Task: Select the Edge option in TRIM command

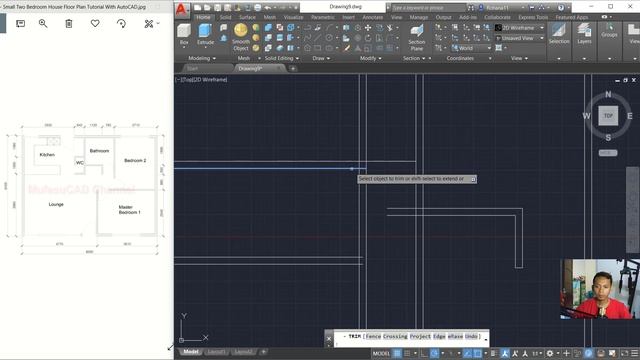Action: click(x=439, y=336)
